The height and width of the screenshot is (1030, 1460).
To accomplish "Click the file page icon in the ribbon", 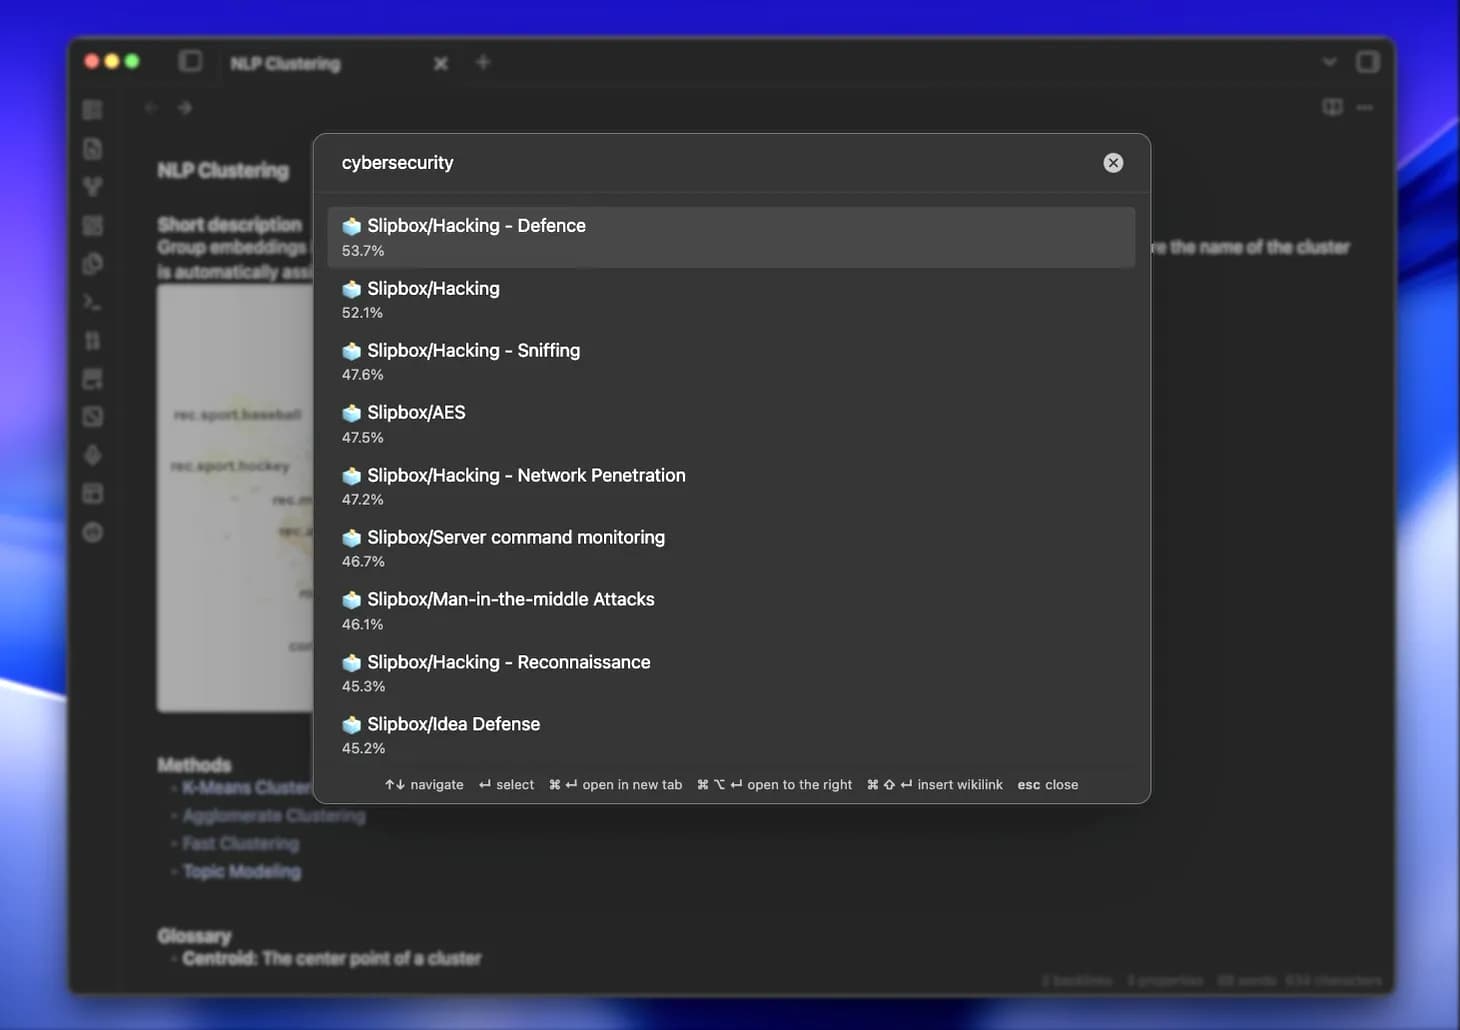I will pyautogui.click(x=92, y=149).
